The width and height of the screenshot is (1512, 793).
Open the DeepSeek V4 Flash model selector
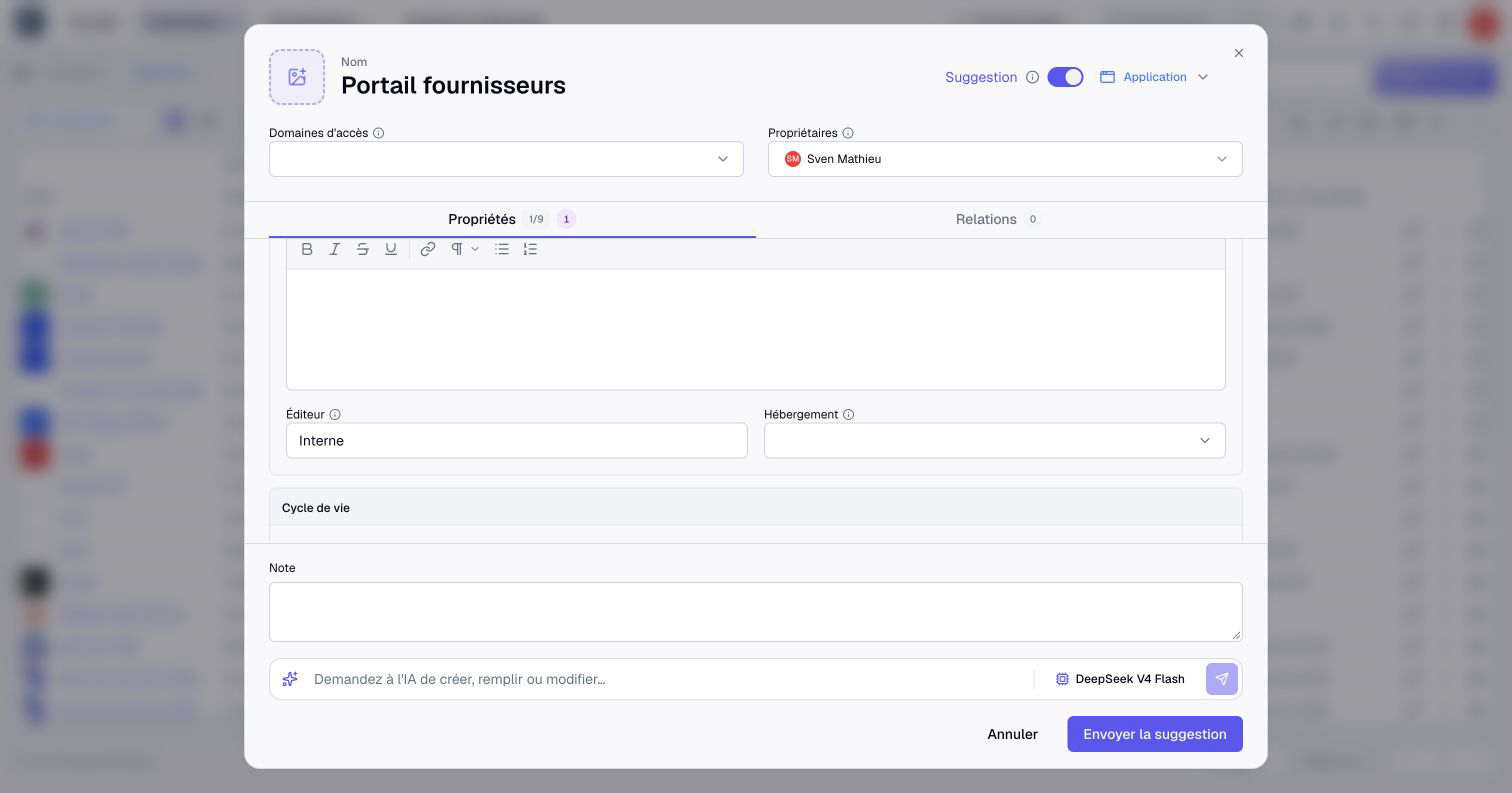coord(1120,679)
